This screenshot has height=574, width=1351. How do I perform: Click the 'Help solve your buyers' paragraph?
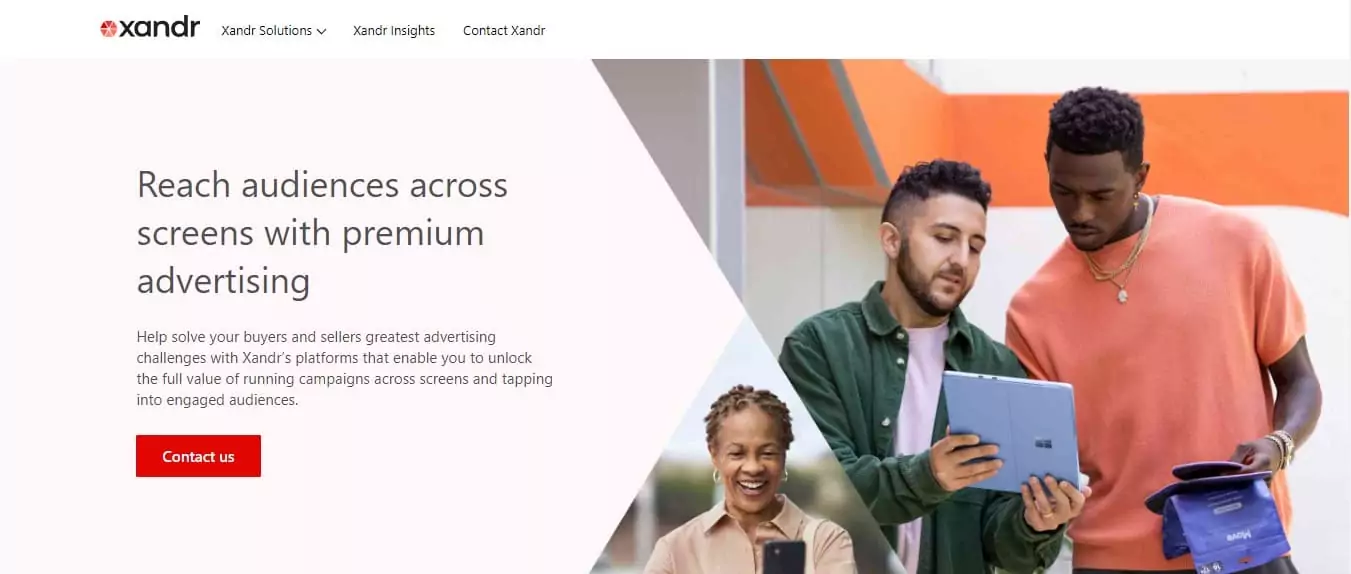tap(345, 368)
